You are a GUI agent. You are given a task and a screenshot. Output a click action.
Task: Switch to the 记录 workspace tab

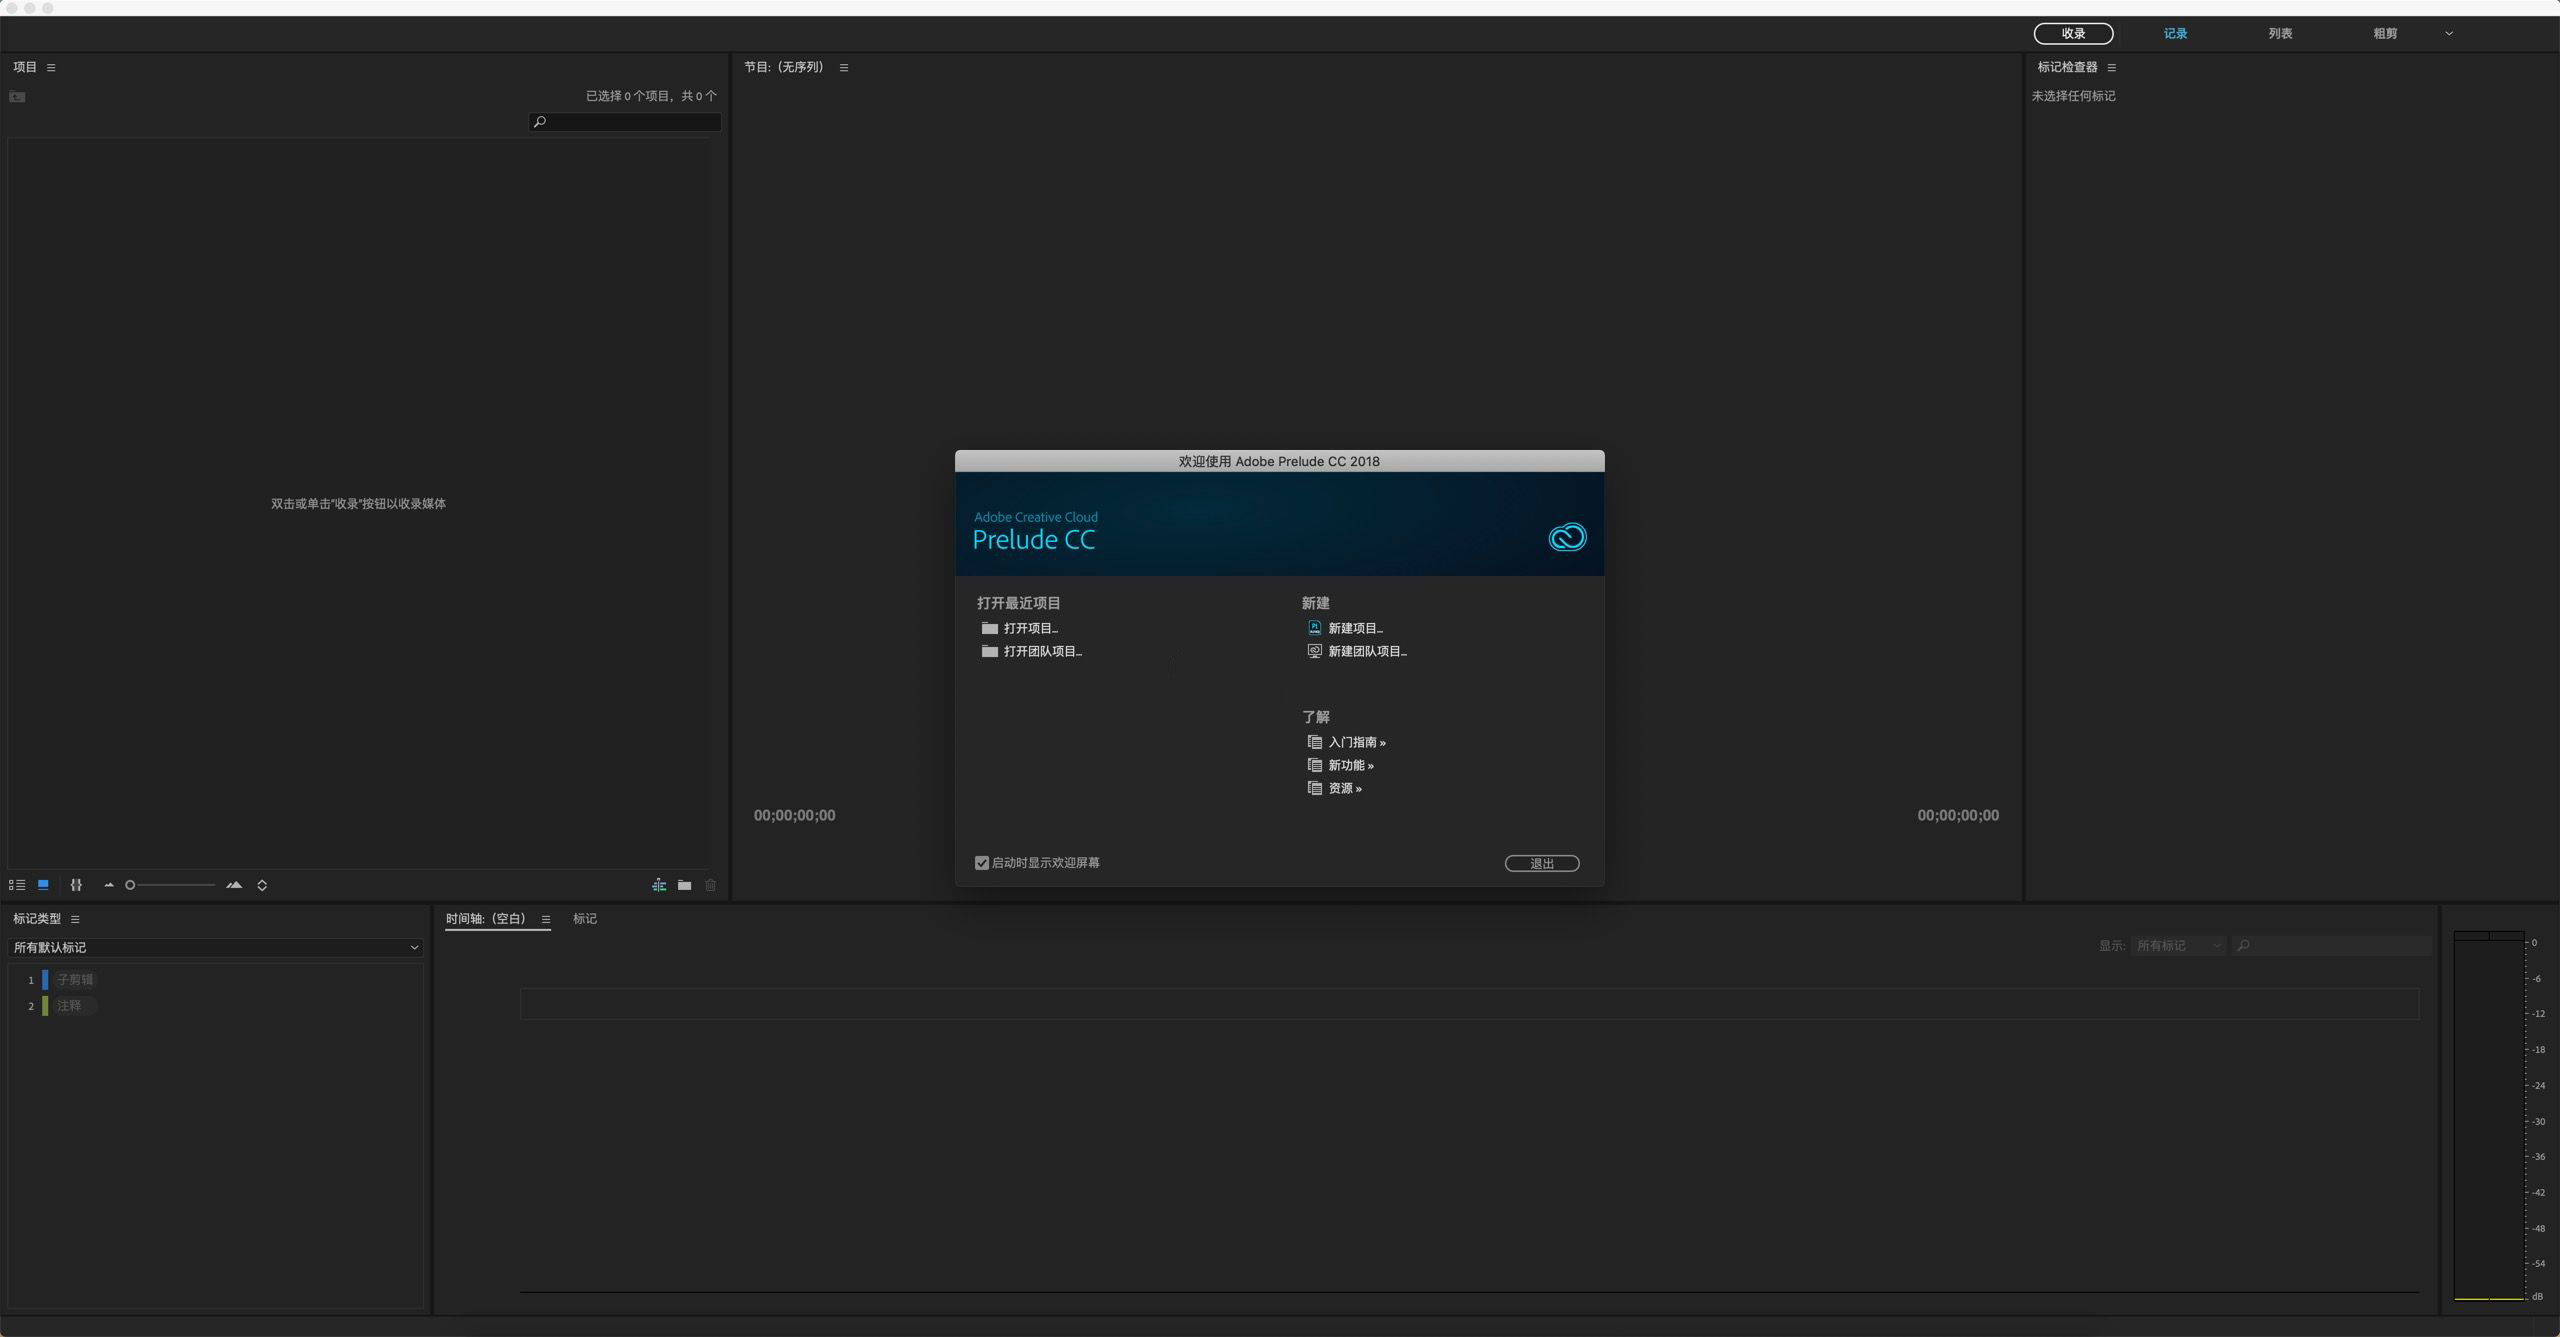coord(2175,33)
